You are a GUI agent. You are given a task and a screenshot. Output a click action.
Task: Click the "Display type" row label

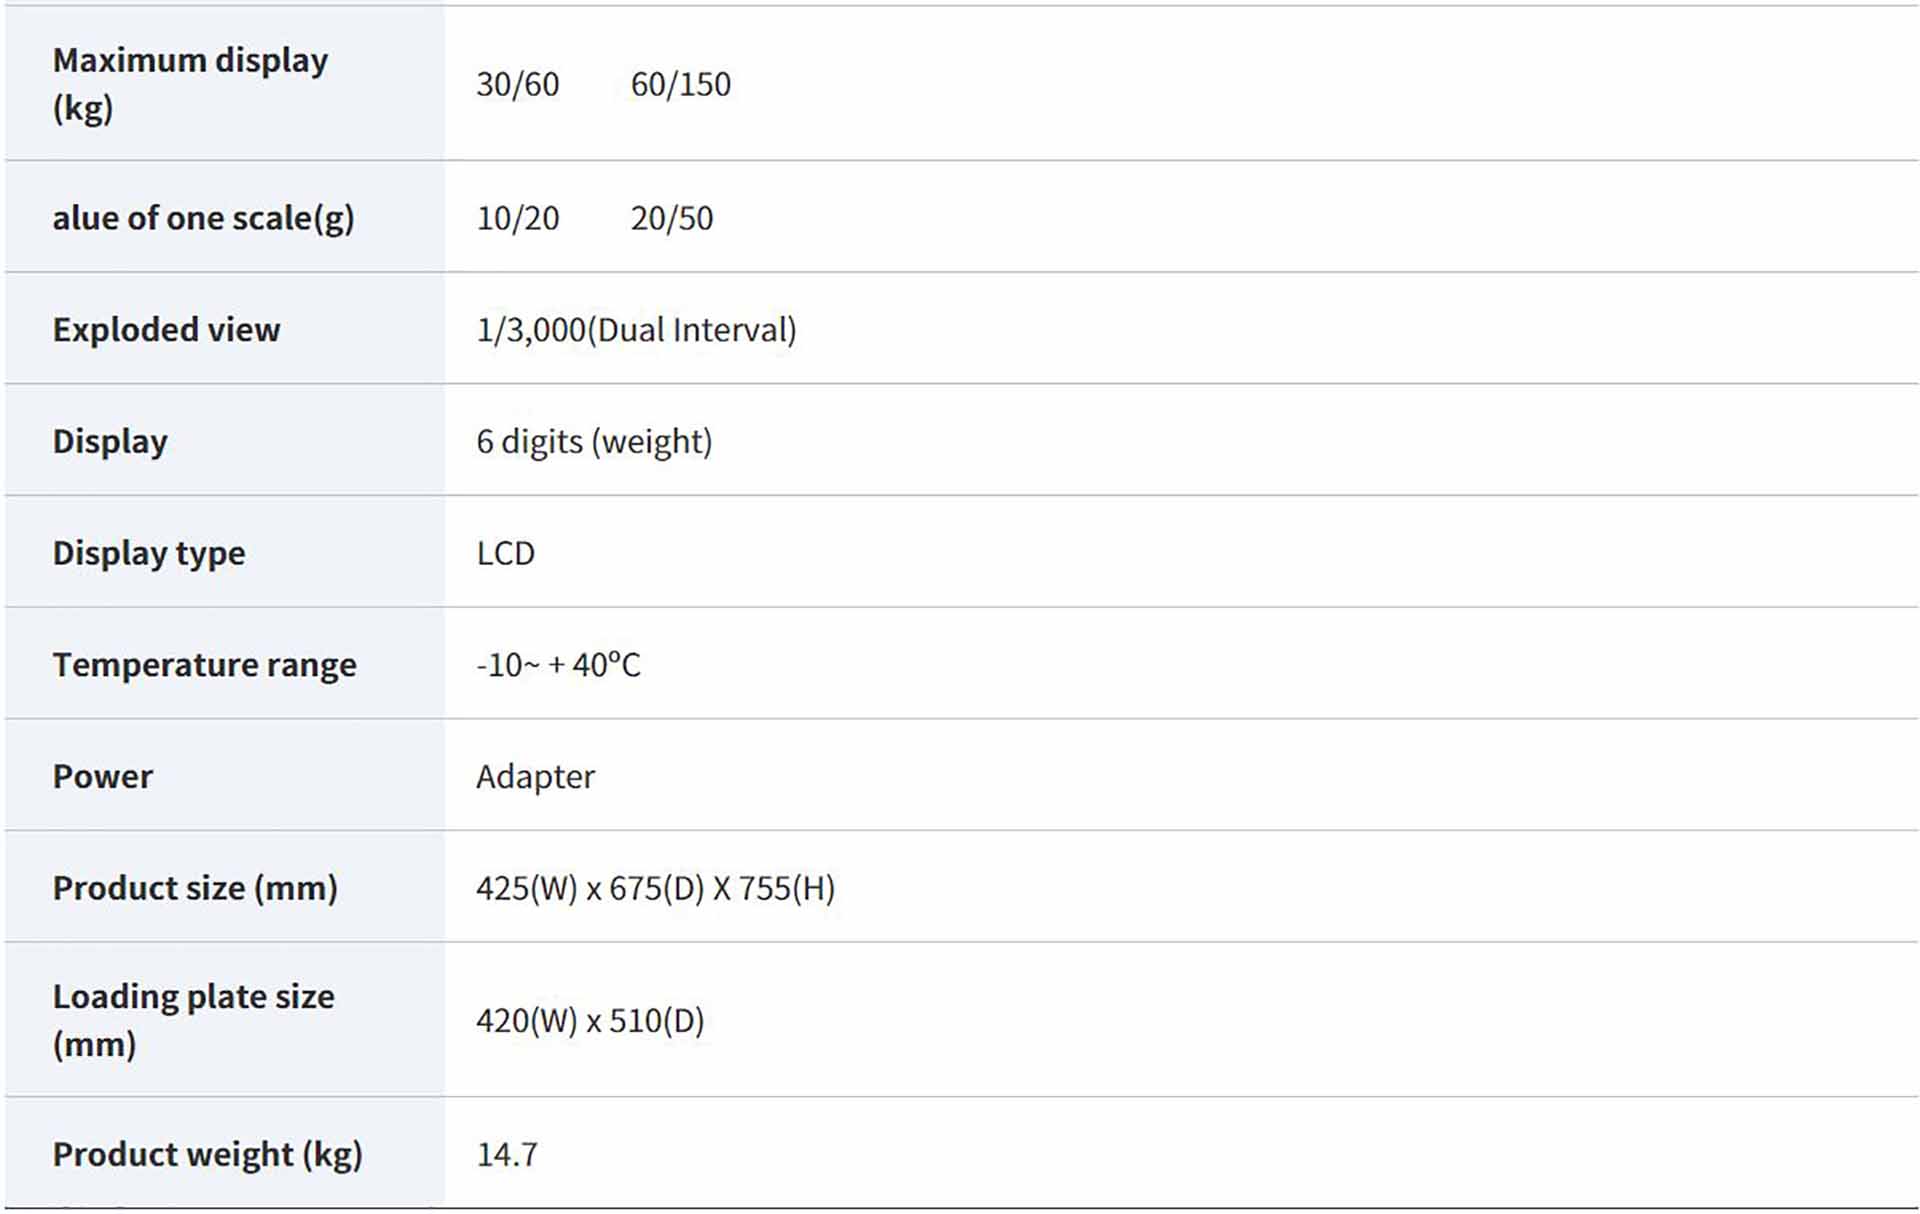tap(148, 553)
